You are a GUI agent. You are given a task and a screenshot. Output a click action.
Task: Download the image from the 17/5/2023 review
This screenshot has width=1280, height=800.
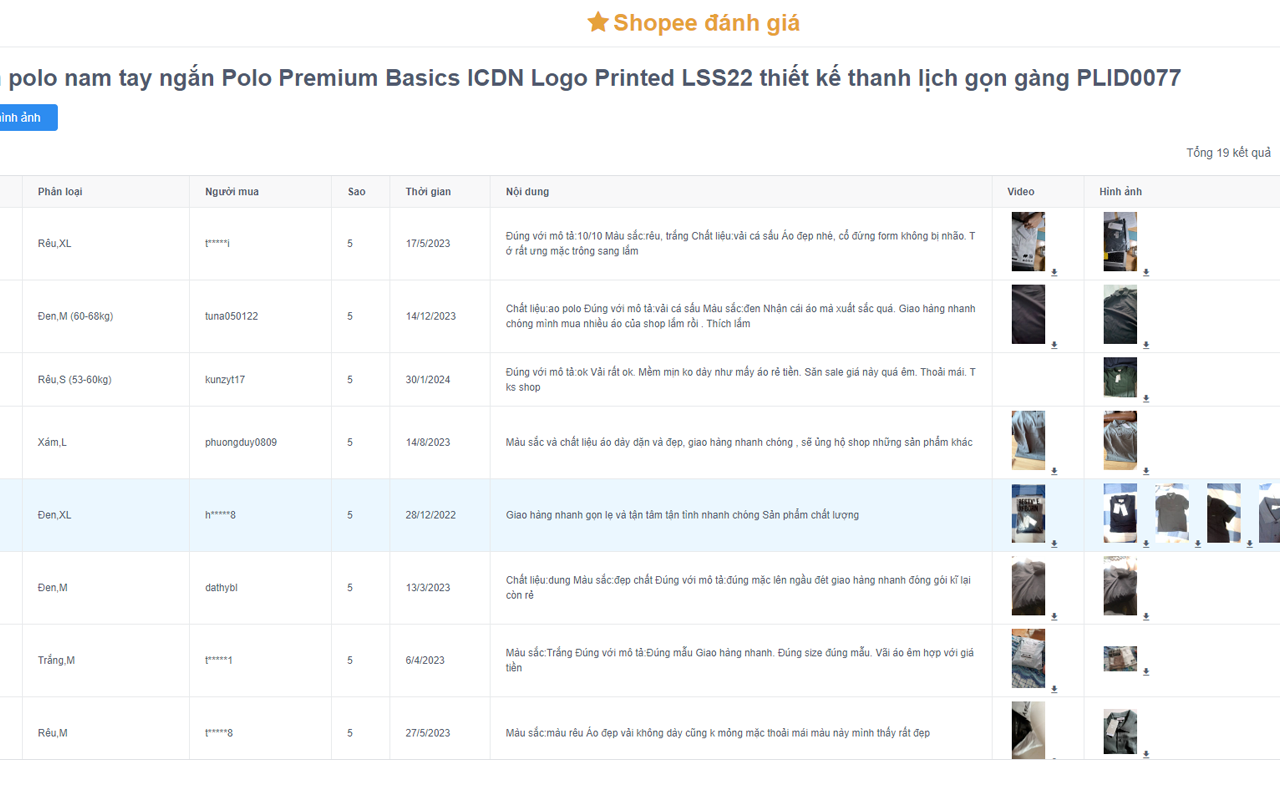pyautogui.click(x=1146, y=272)
